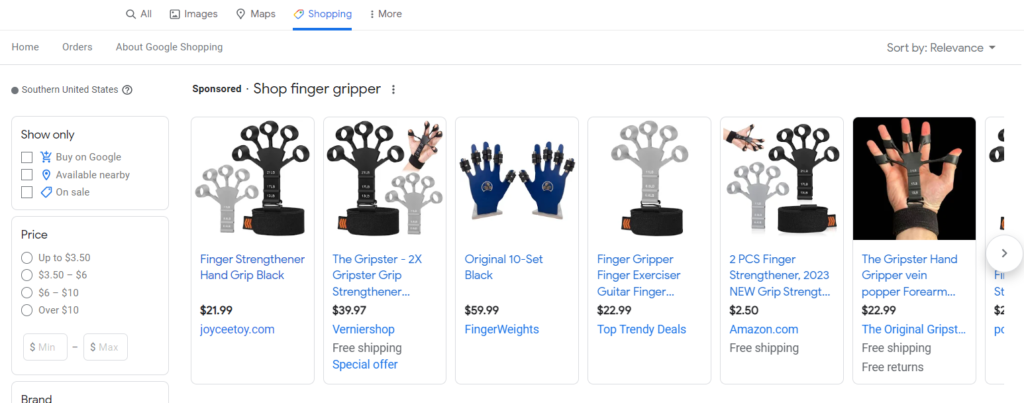Click the $ Min price input field

coord(46,347)
